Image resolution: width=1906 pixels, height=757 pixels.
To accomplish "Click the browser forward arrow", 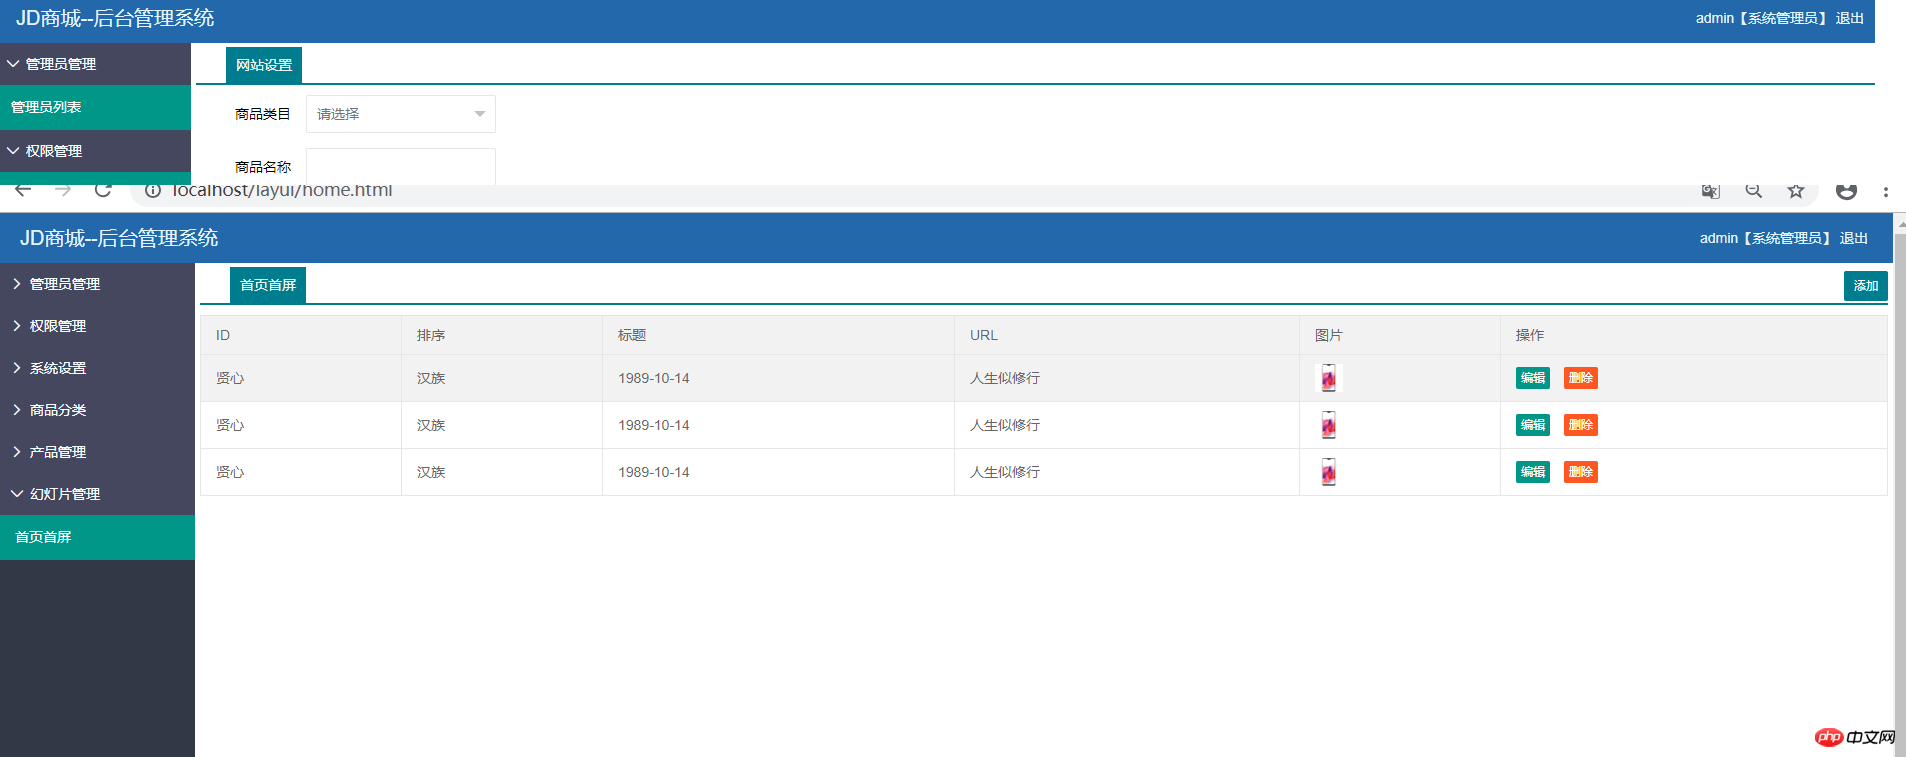I will coord(63,190).
